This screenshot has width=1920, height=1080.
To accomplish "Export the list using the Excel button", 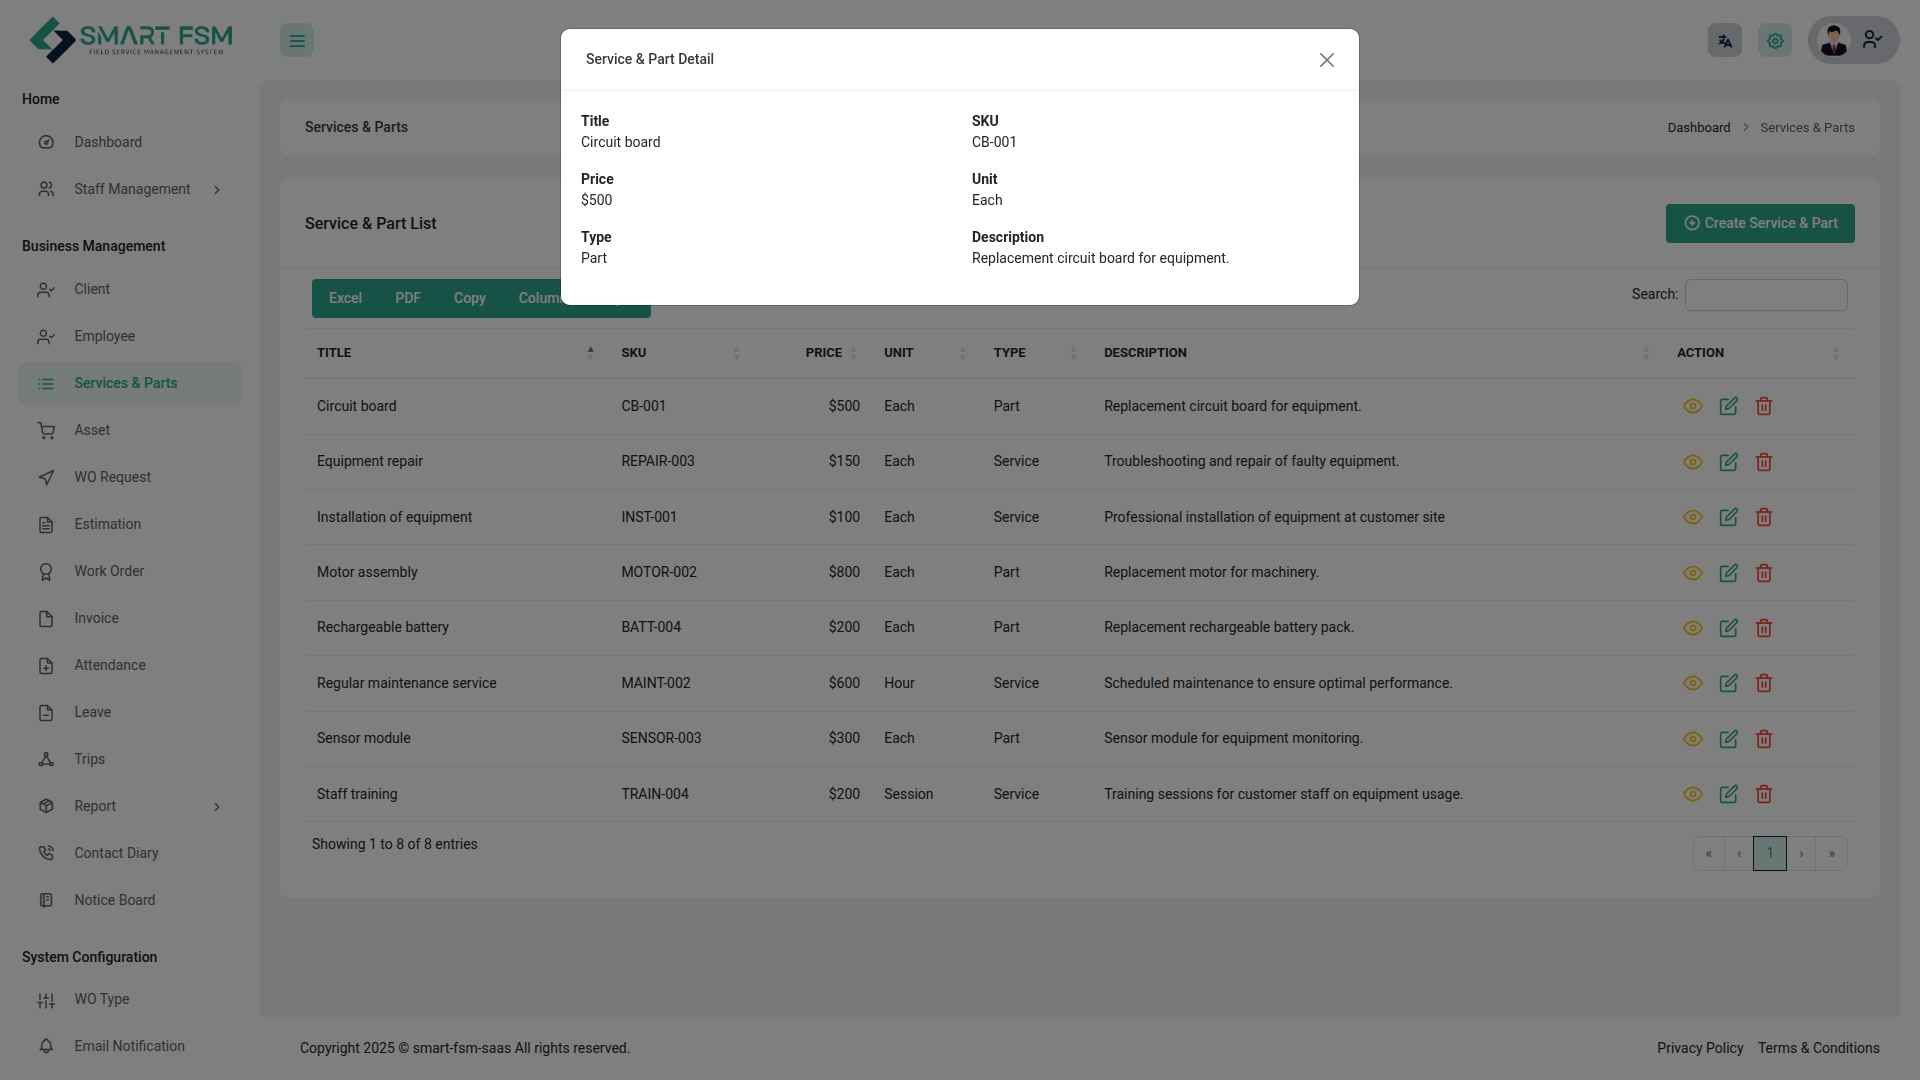I will tap(345, 298).
